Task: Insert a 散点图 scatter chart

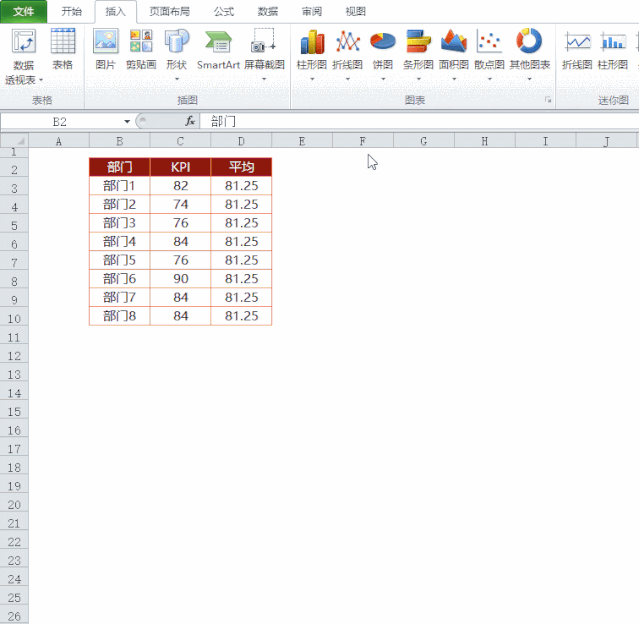Action: click(489, 42)
